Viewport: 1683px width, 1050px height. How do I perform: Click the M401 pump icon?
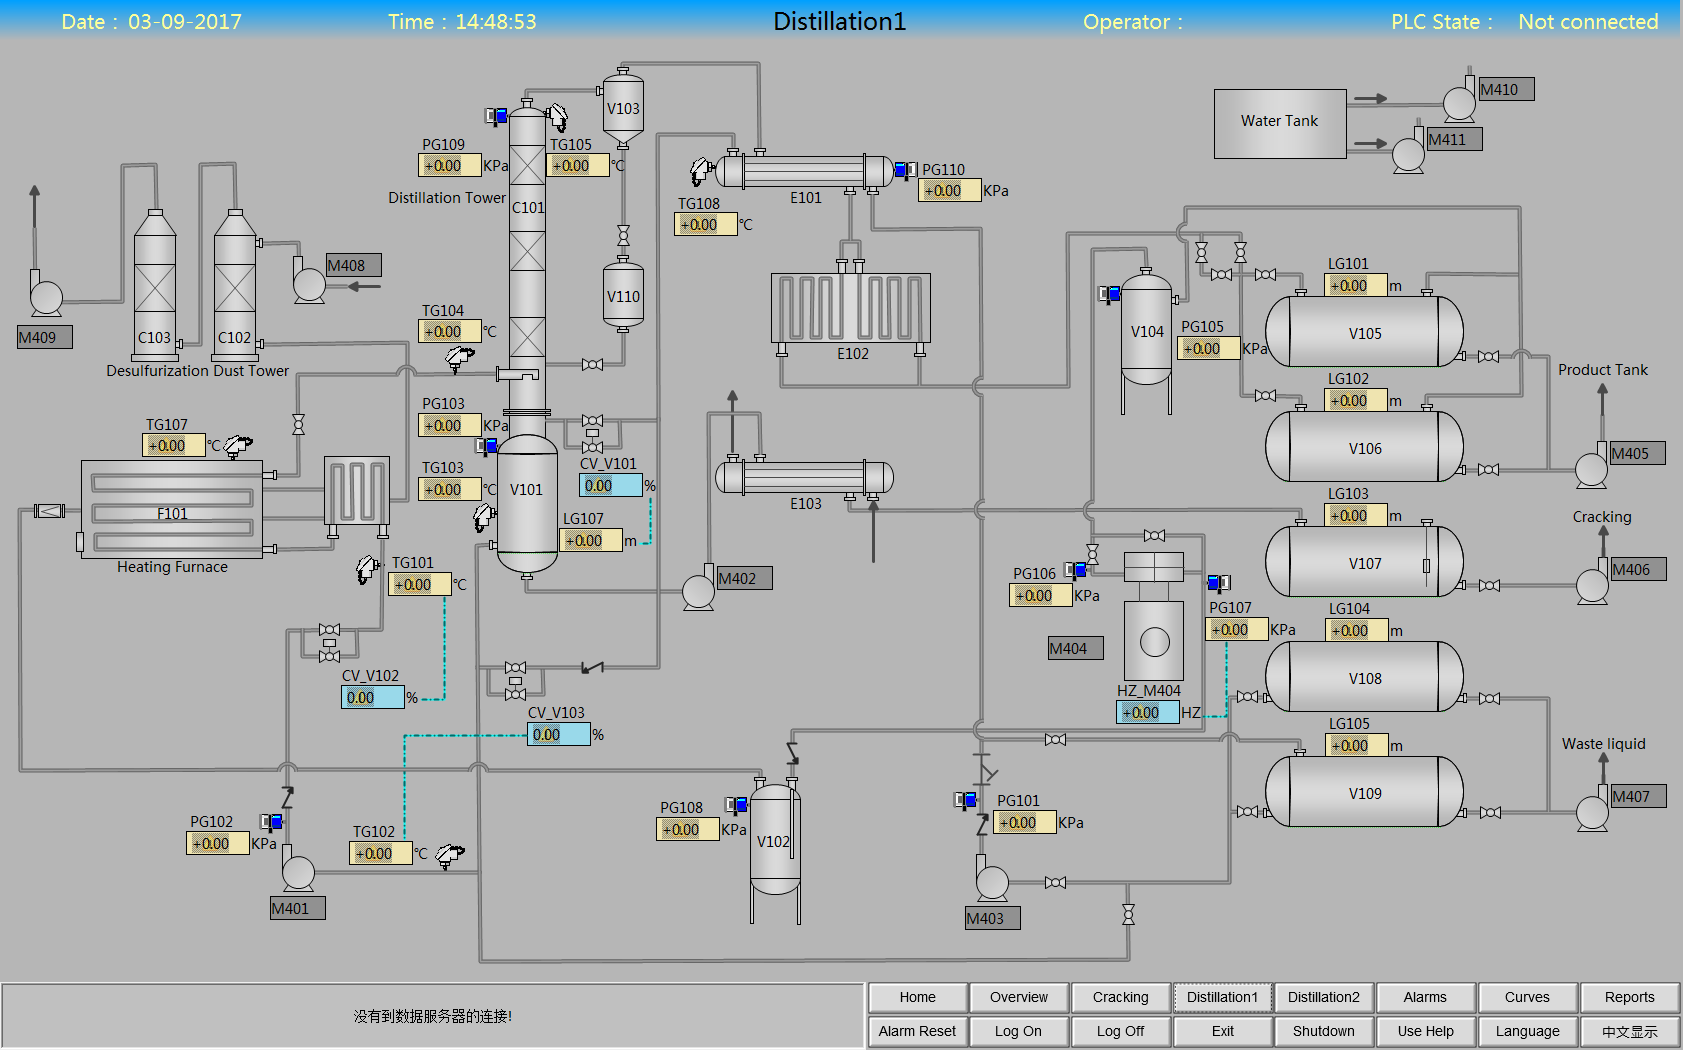tap(297, 872)
